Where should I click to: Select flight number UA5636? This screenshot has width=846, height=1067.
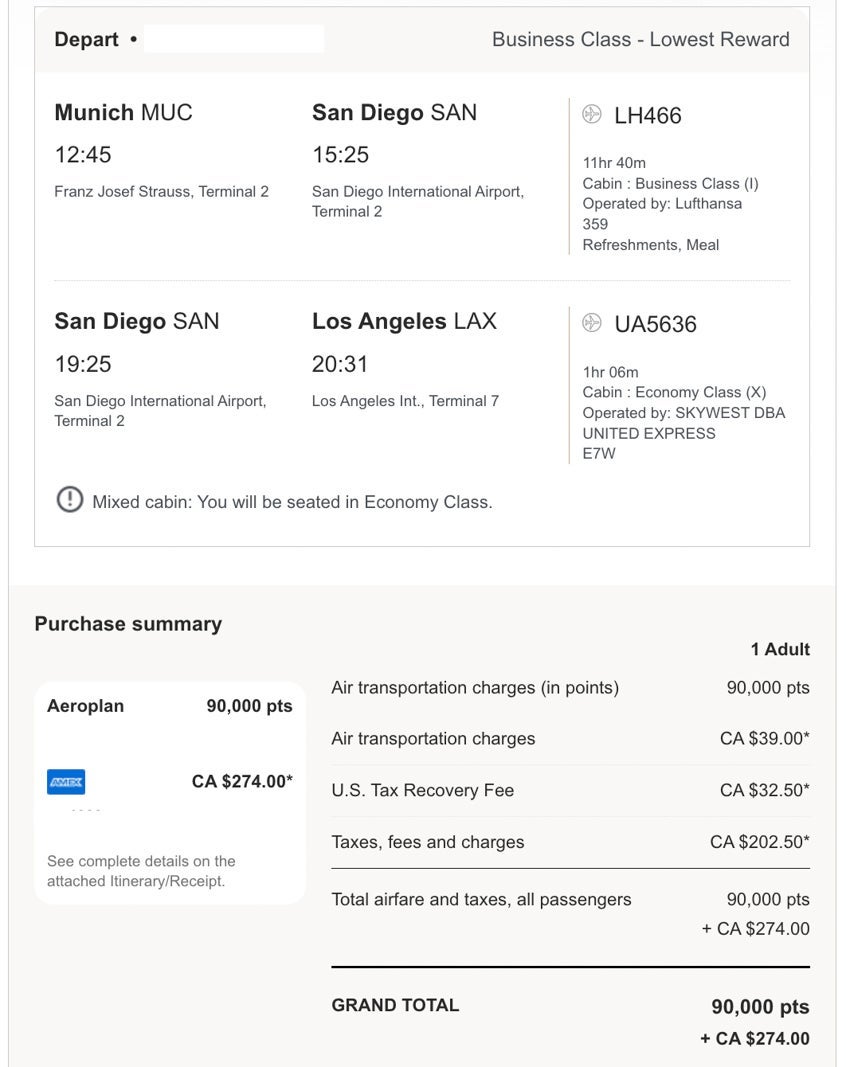(x=655, y=324)
